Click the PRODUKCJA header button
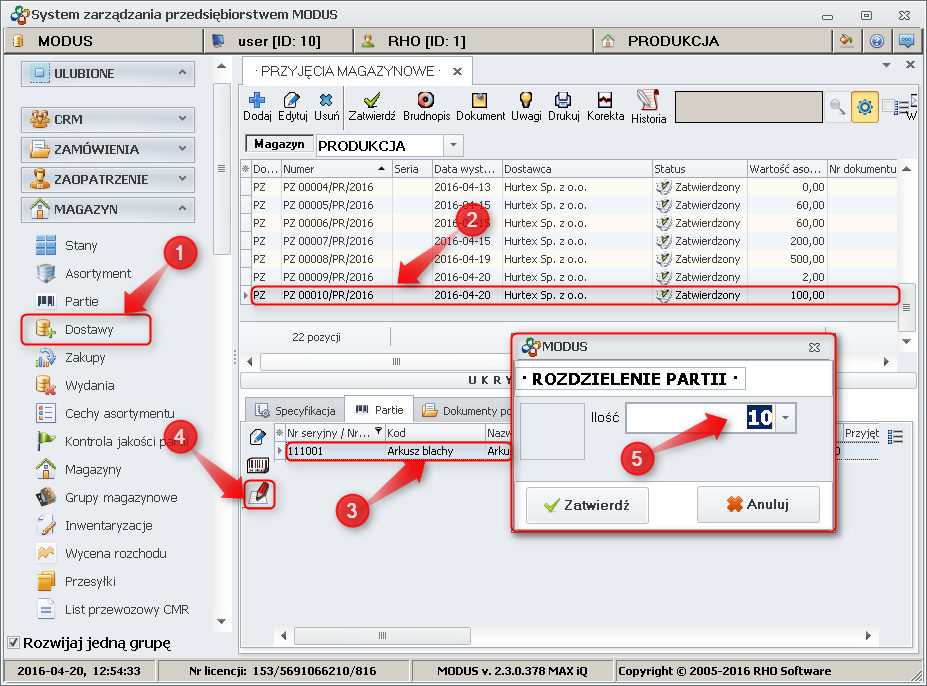 click(x=712, y=41)
